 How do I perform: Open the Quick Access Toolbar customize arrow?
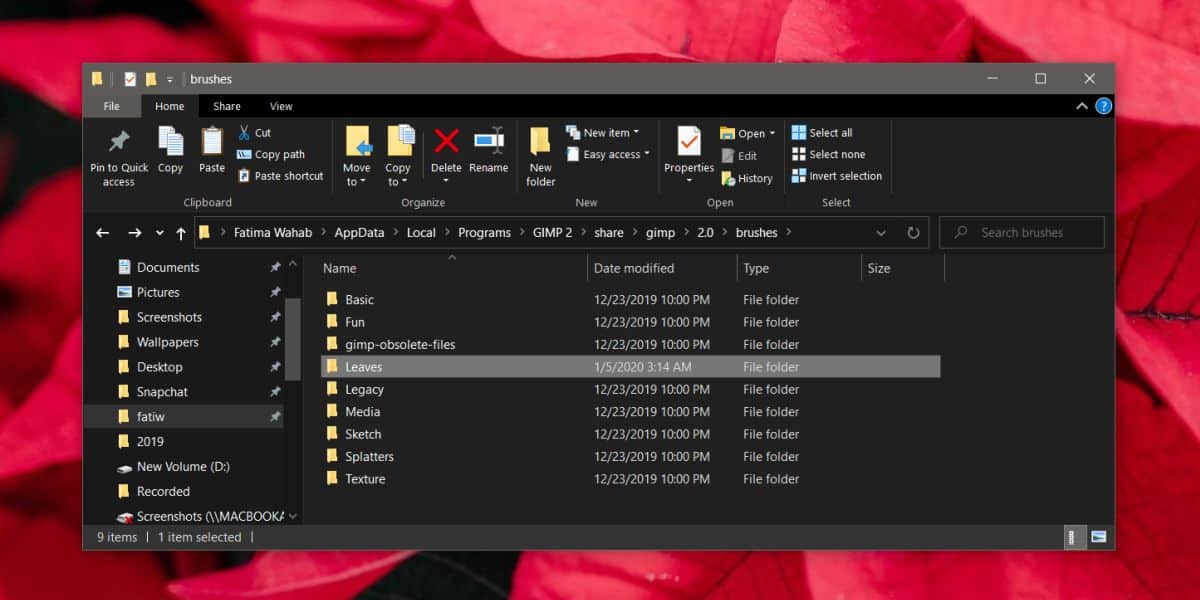point(170,79)
